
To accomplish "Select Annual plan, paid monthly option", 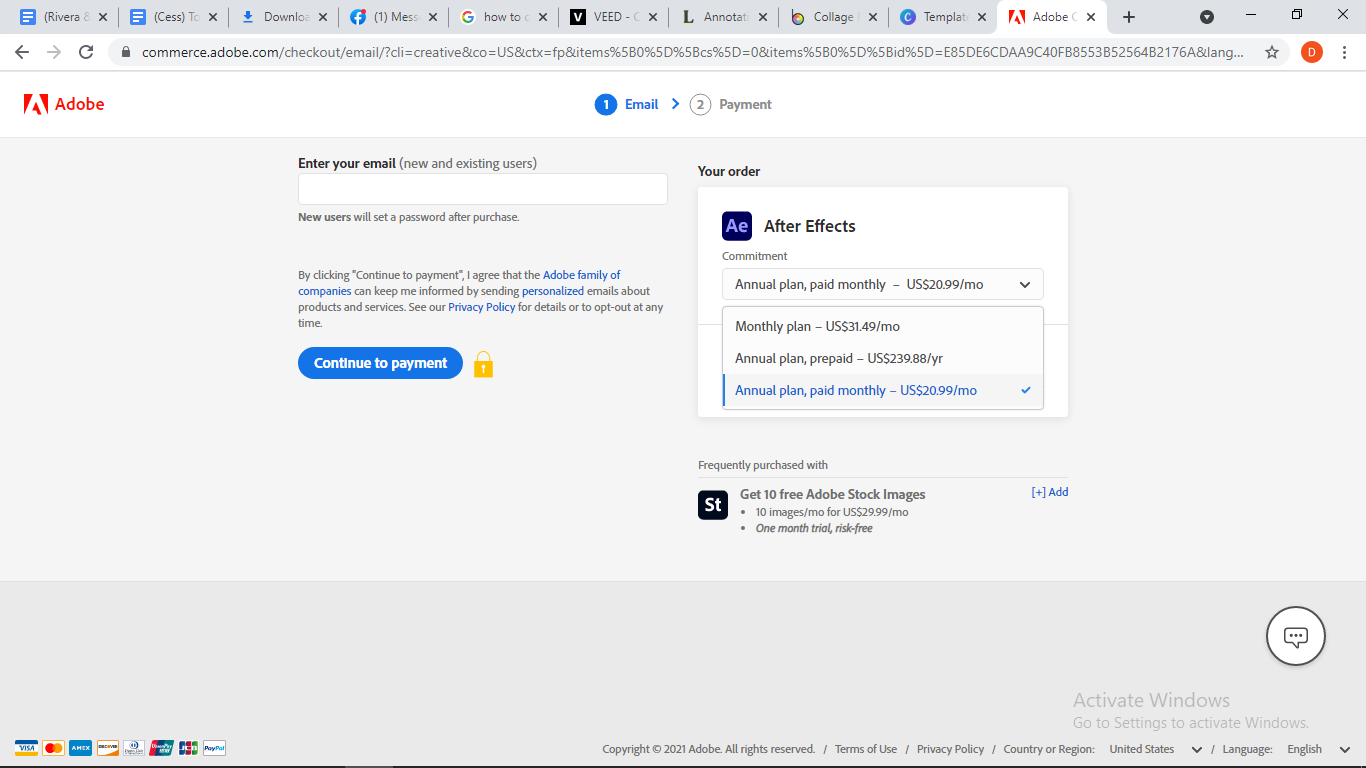I will (882, 390).
